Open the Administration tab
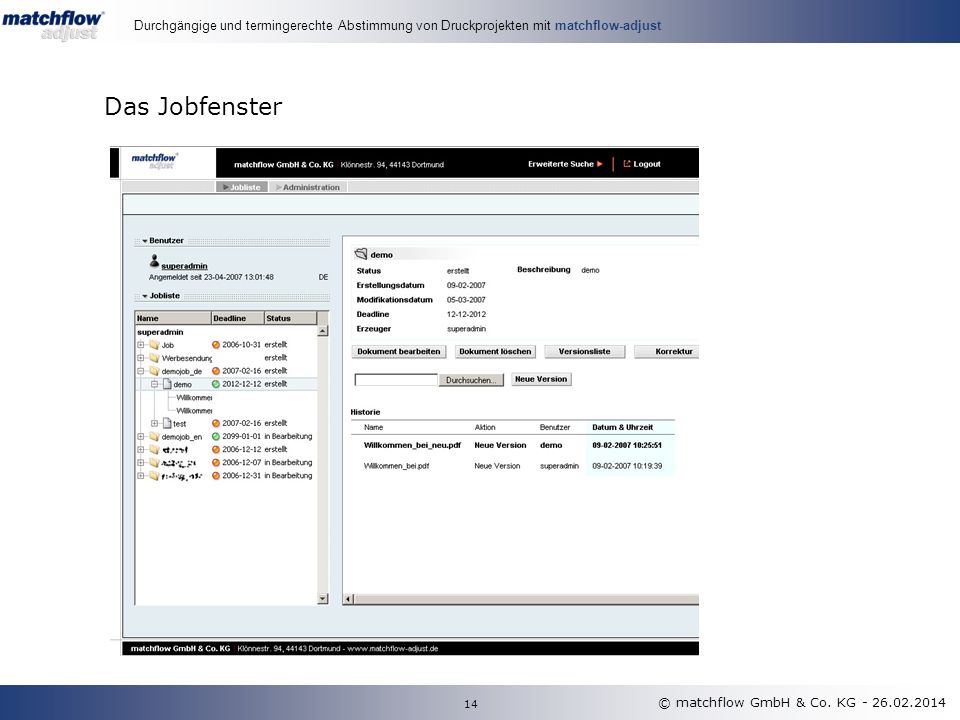This screenshot has width=960, height=720. 307,187
